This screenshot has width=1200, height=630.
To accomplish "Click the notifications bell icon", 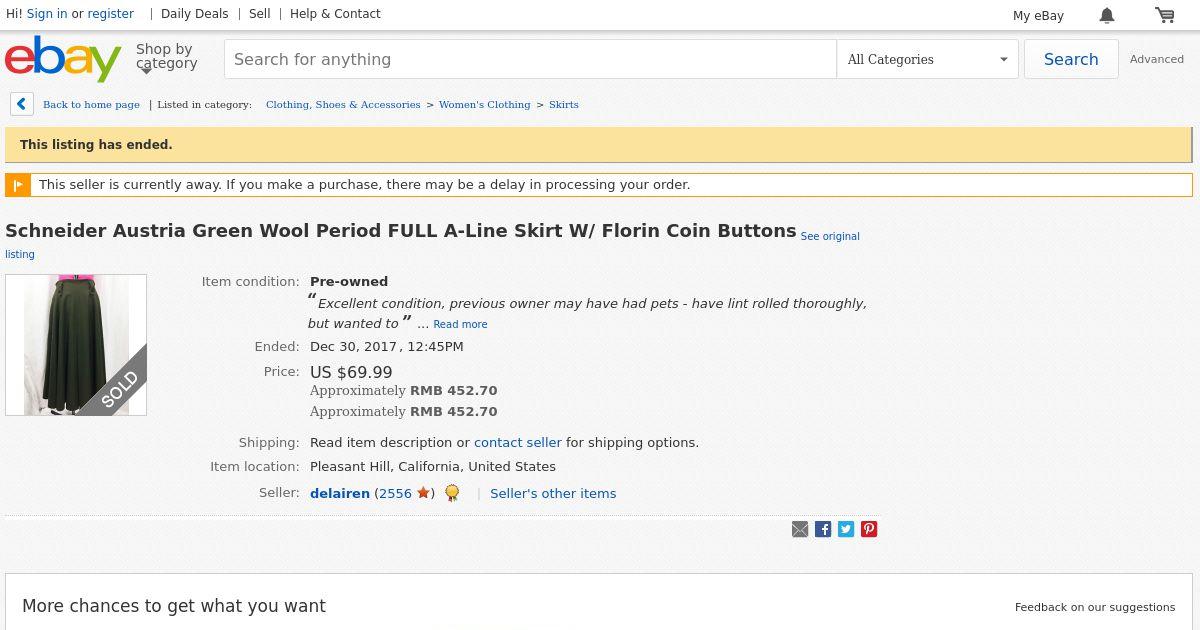I will (1107, 15).
